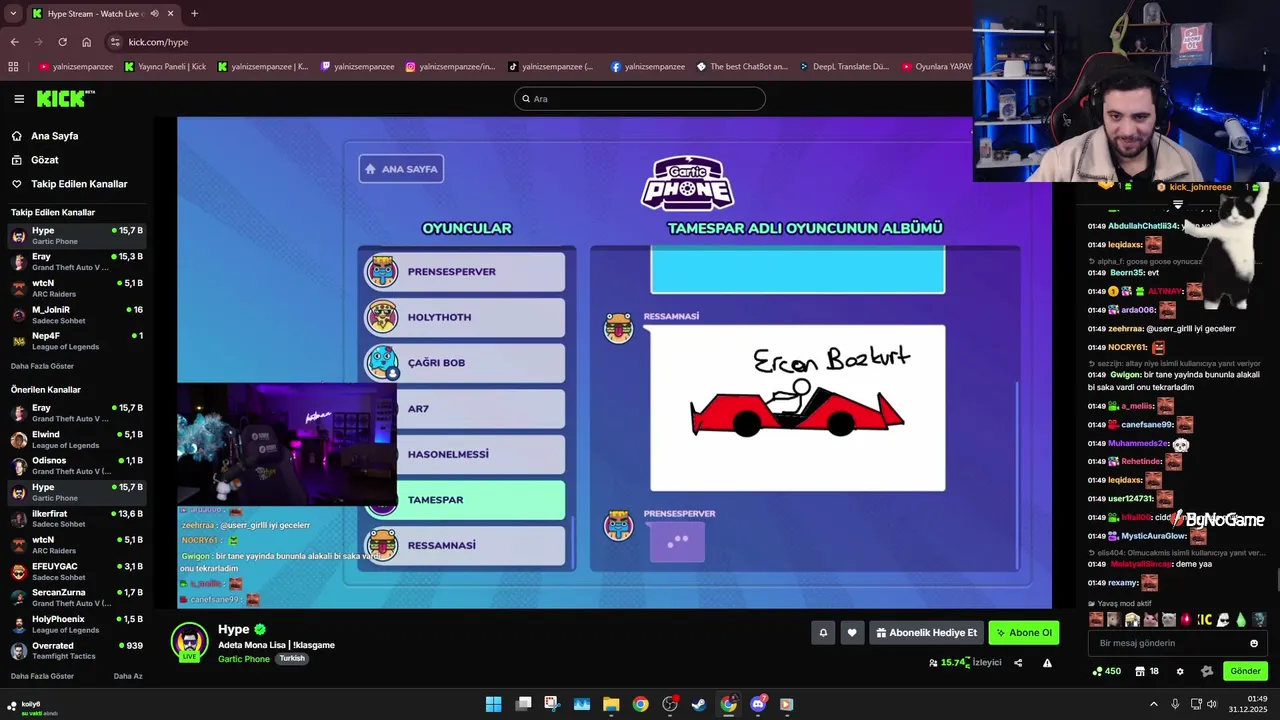Viewport: 1280px width, 720px height.
Task: Click the badge icon next to Gönder
Action: 1207,671
